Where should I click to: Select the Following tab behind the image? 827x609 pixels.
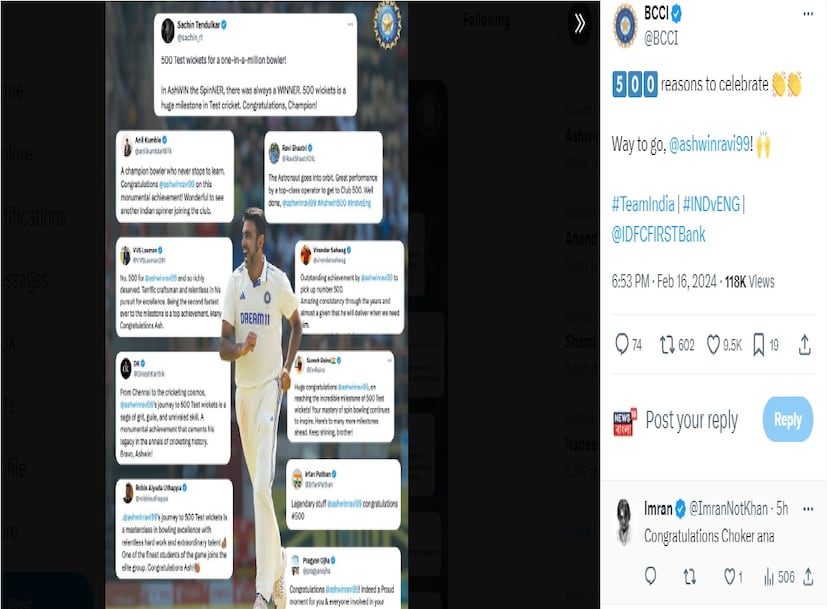pos(486,21)
